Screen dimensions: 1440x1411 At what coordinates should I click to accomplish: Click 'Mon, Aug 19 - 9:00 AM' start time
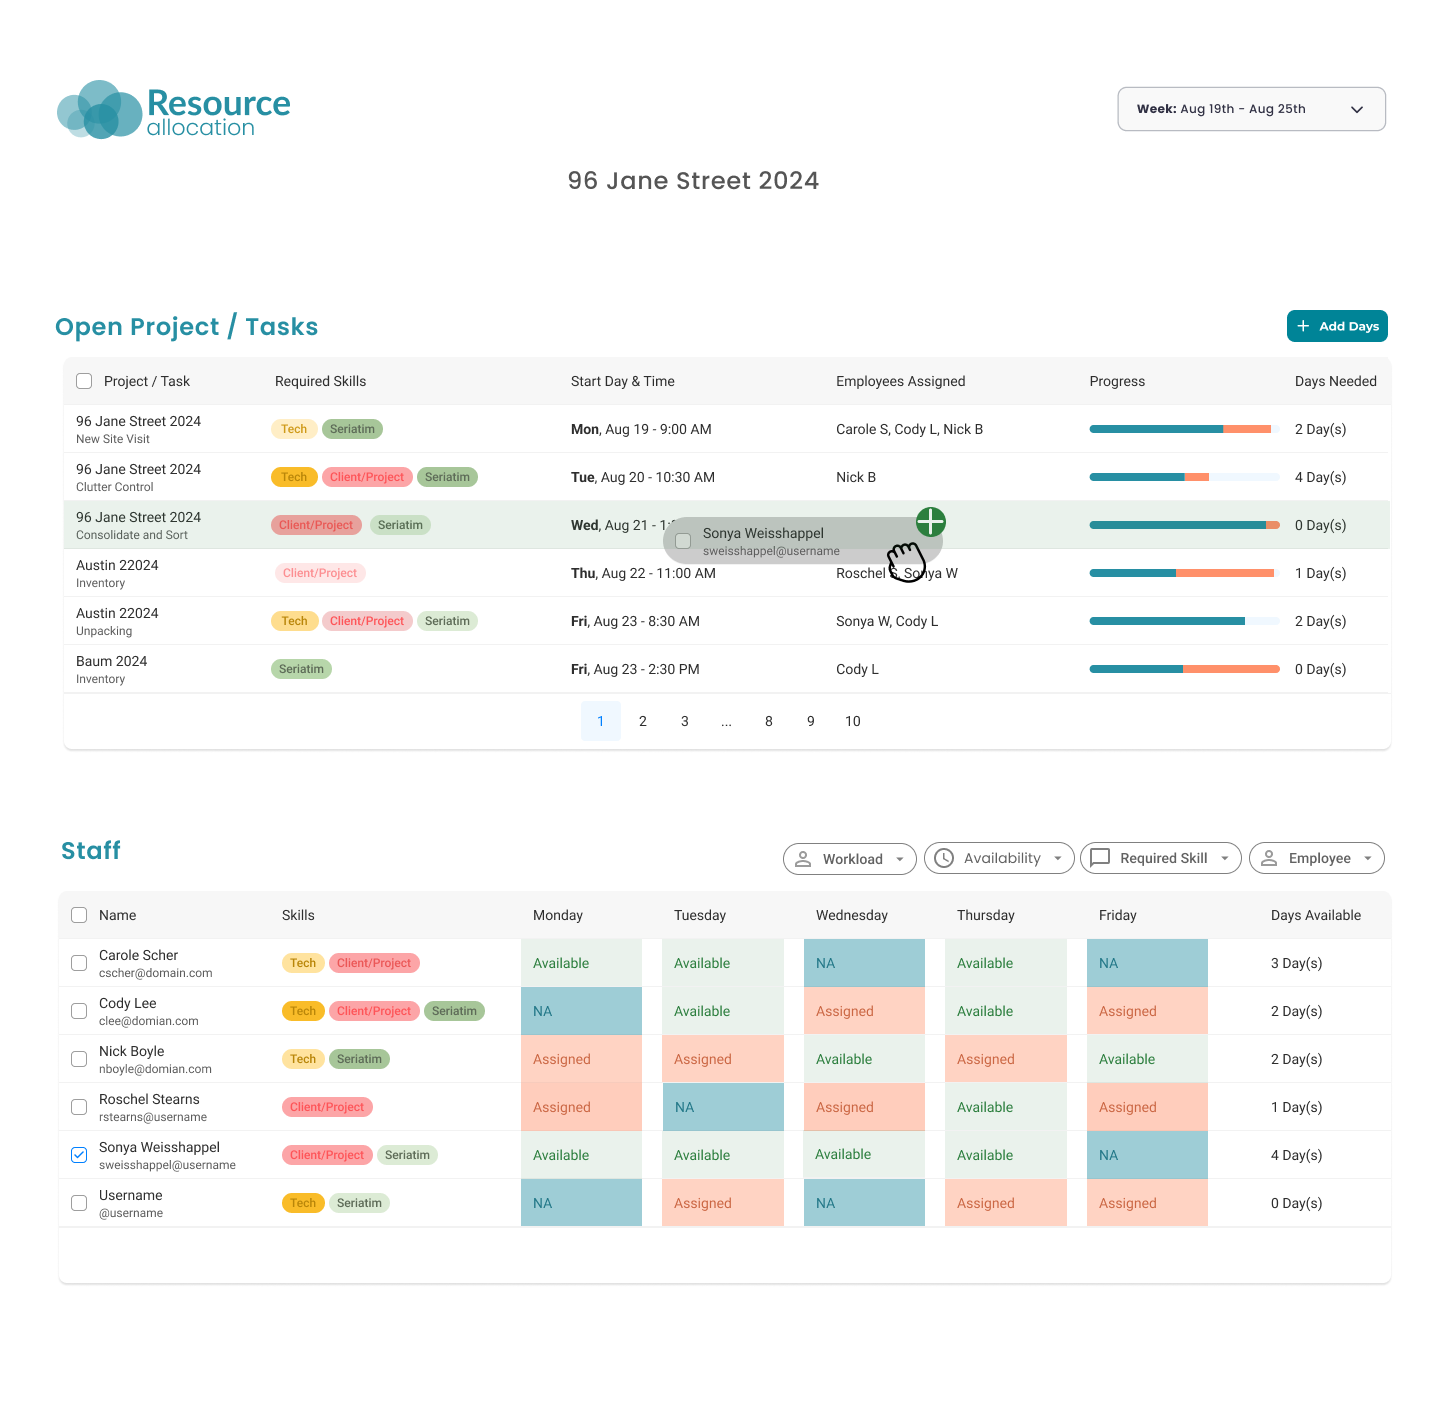tap(641, 429)
